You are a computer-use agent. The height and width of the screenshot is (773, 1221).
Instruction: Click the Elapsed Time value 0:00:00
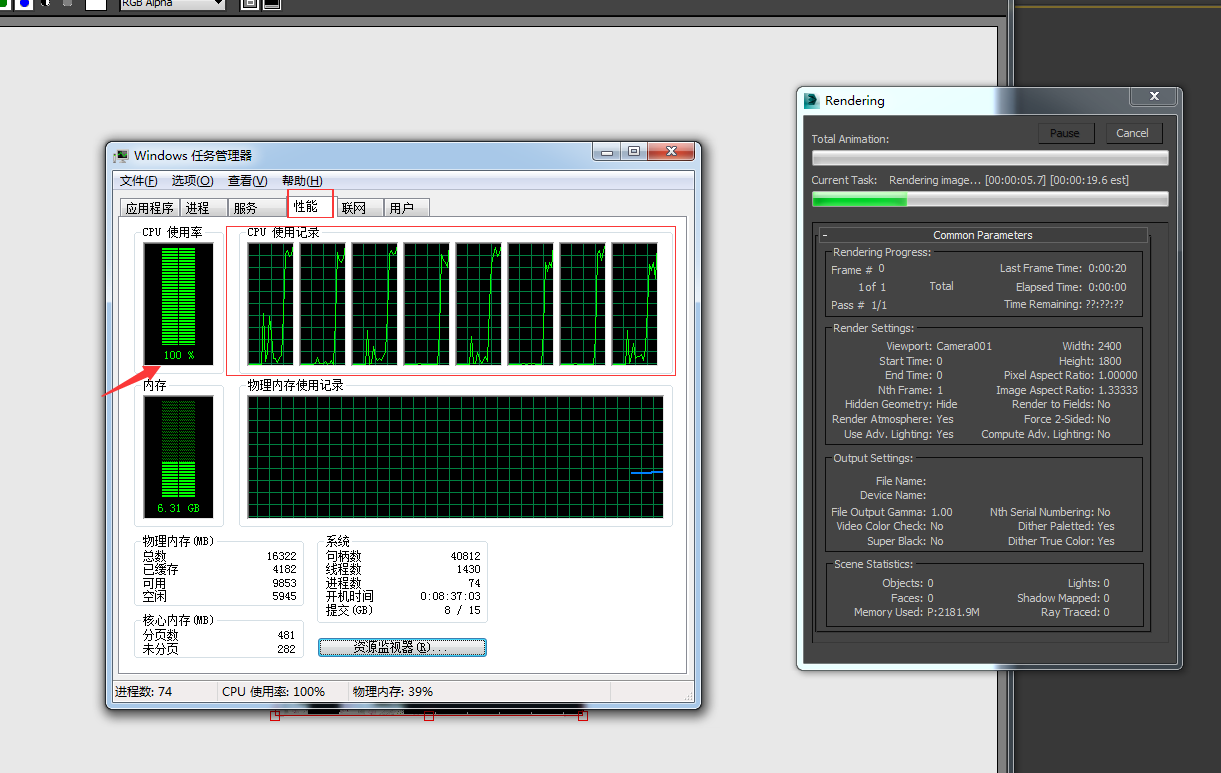[1107, 287]
